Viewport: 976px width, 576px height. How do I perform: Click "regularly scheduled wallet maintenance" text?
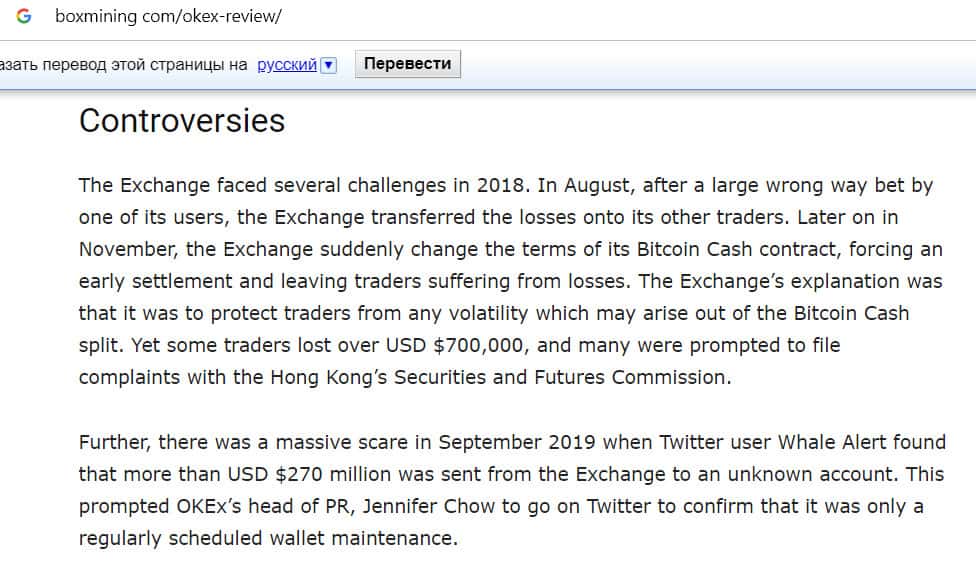266,538
